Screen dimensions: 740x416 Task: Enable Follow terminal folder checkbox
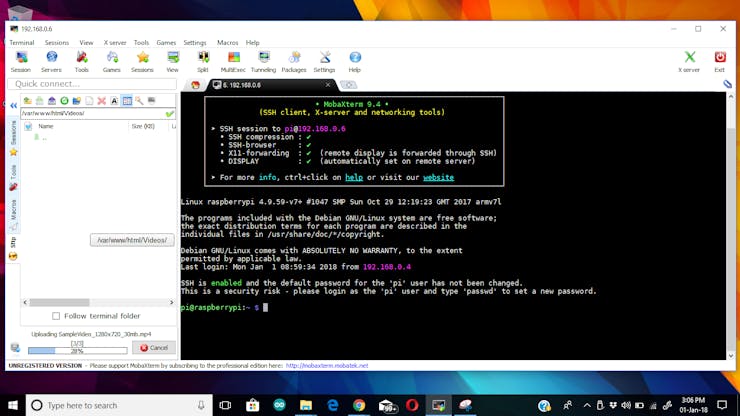click(56, 316)
